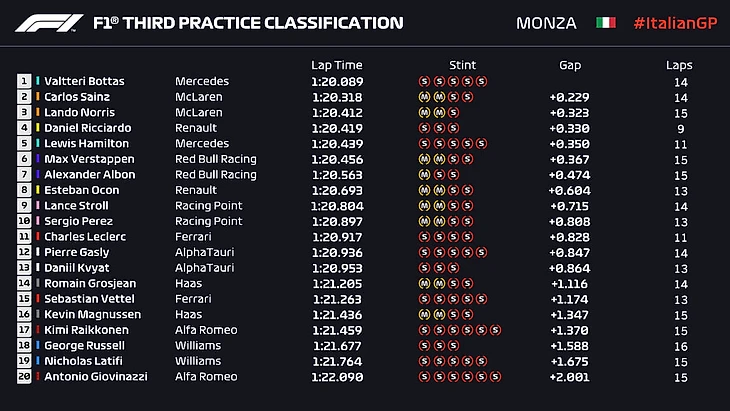Image resolution: width=730 pixels, height=411 pixels.
Task: Click first medium tyre in Sainz's stint
Action: (424, 98)
